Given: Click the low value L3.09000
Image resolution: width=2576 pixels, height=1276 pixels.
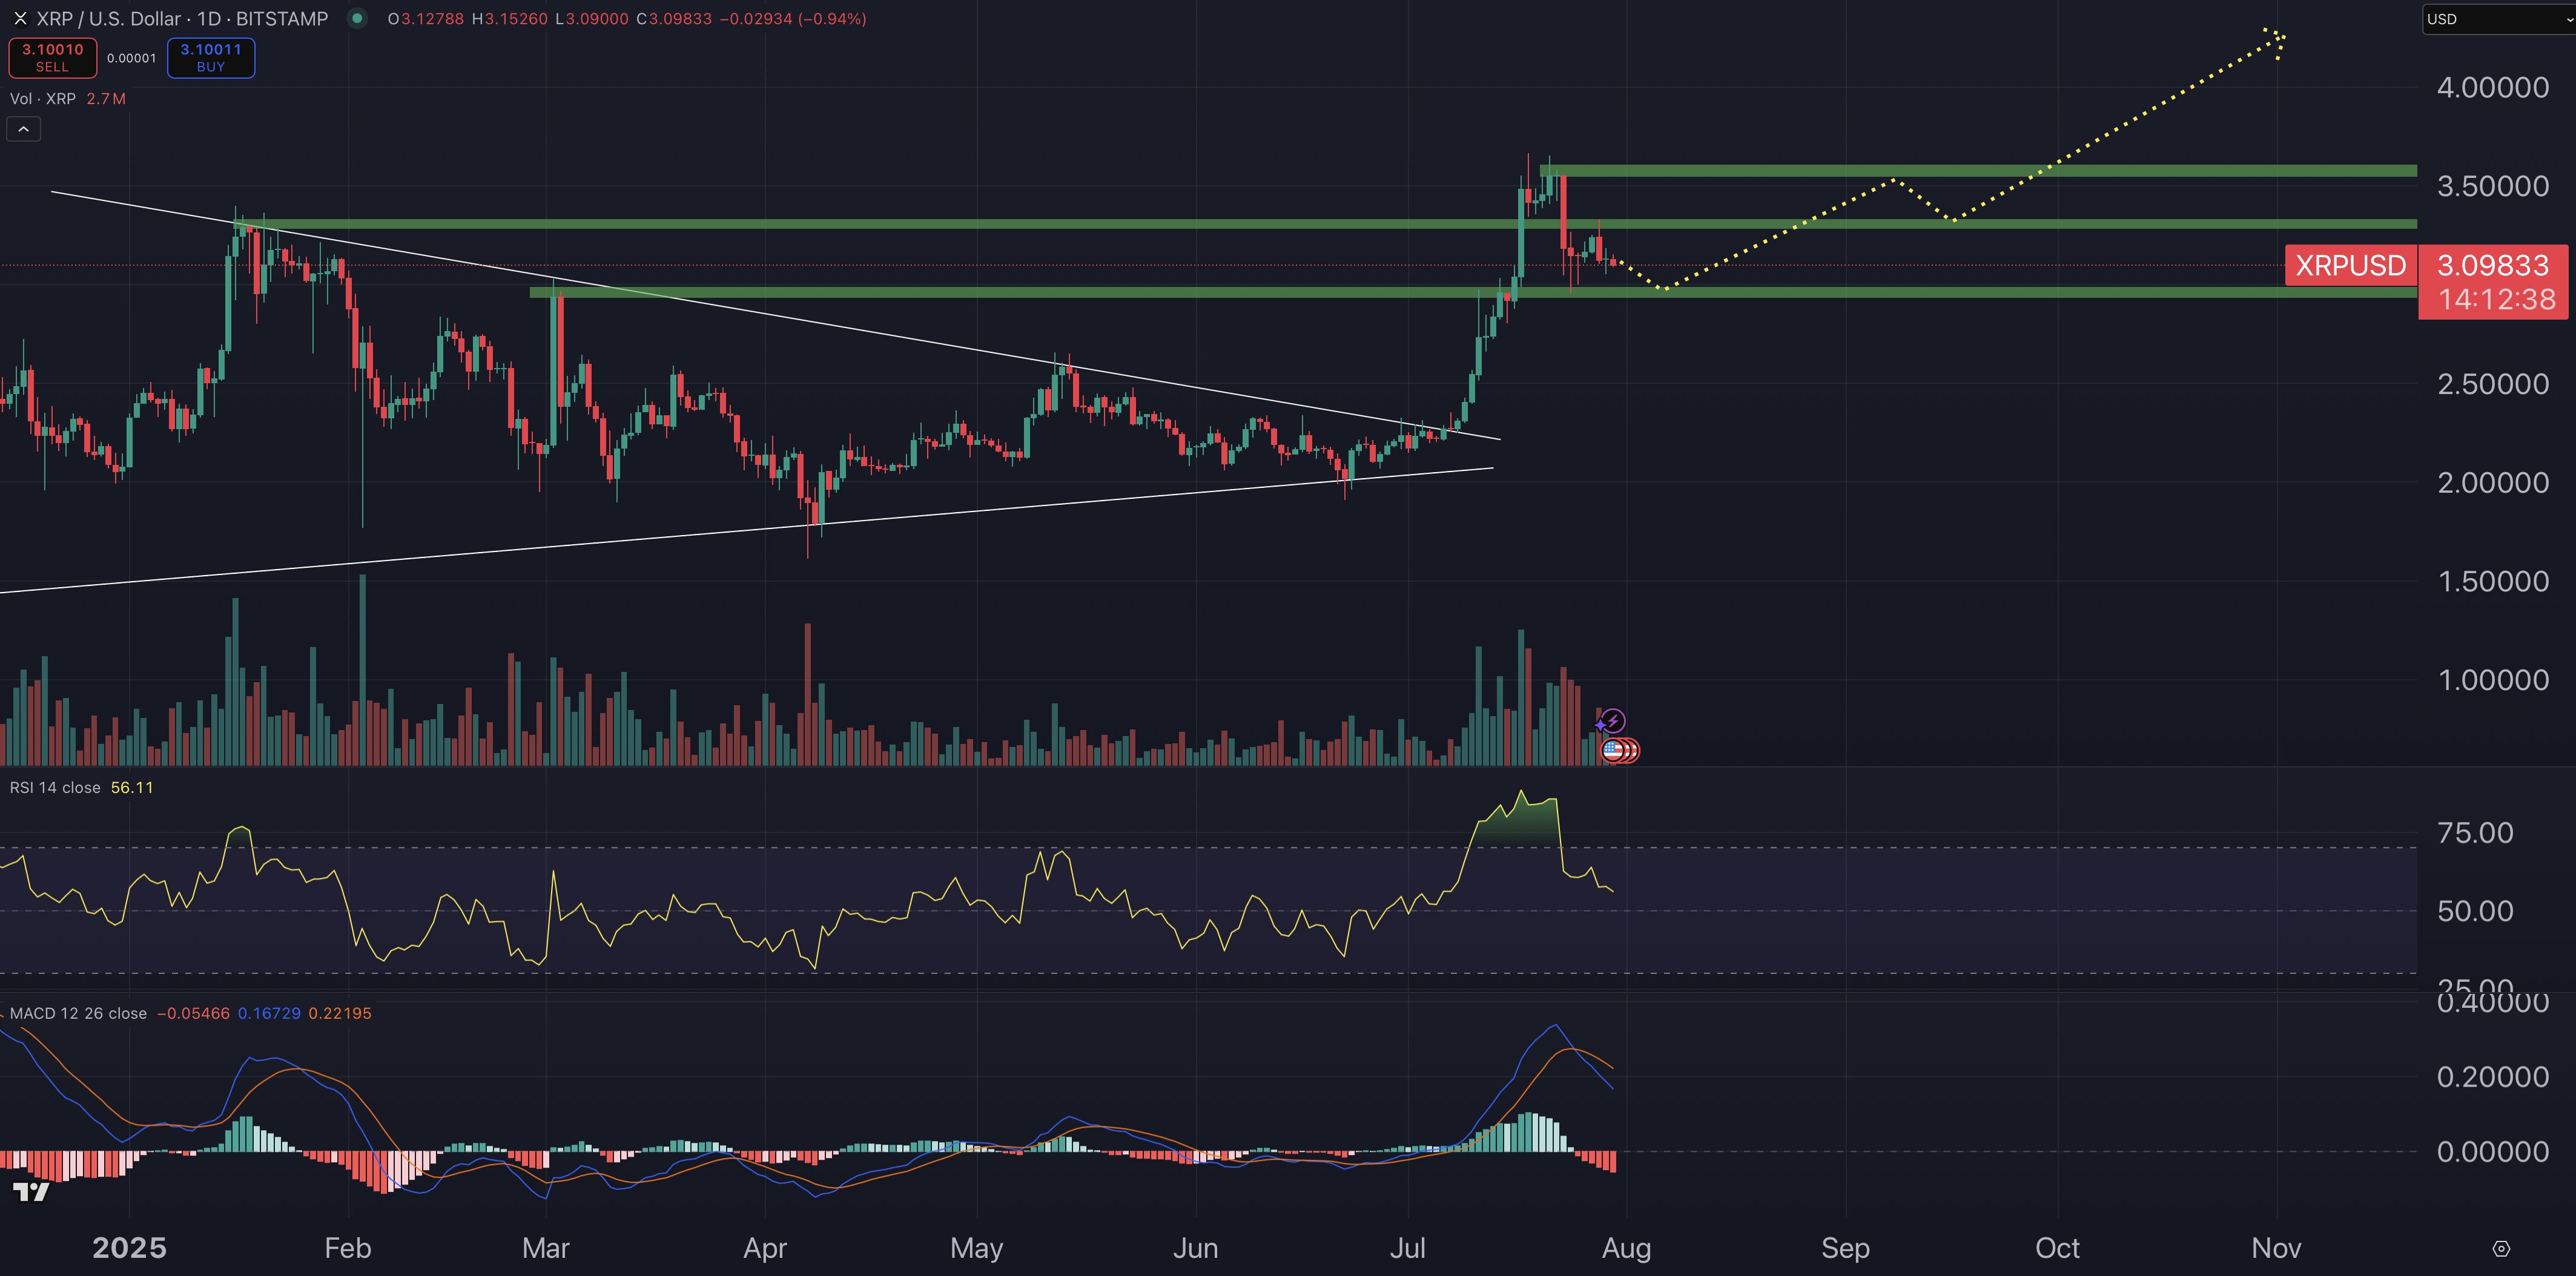Looking at the screenshot, I should point(591,19).
